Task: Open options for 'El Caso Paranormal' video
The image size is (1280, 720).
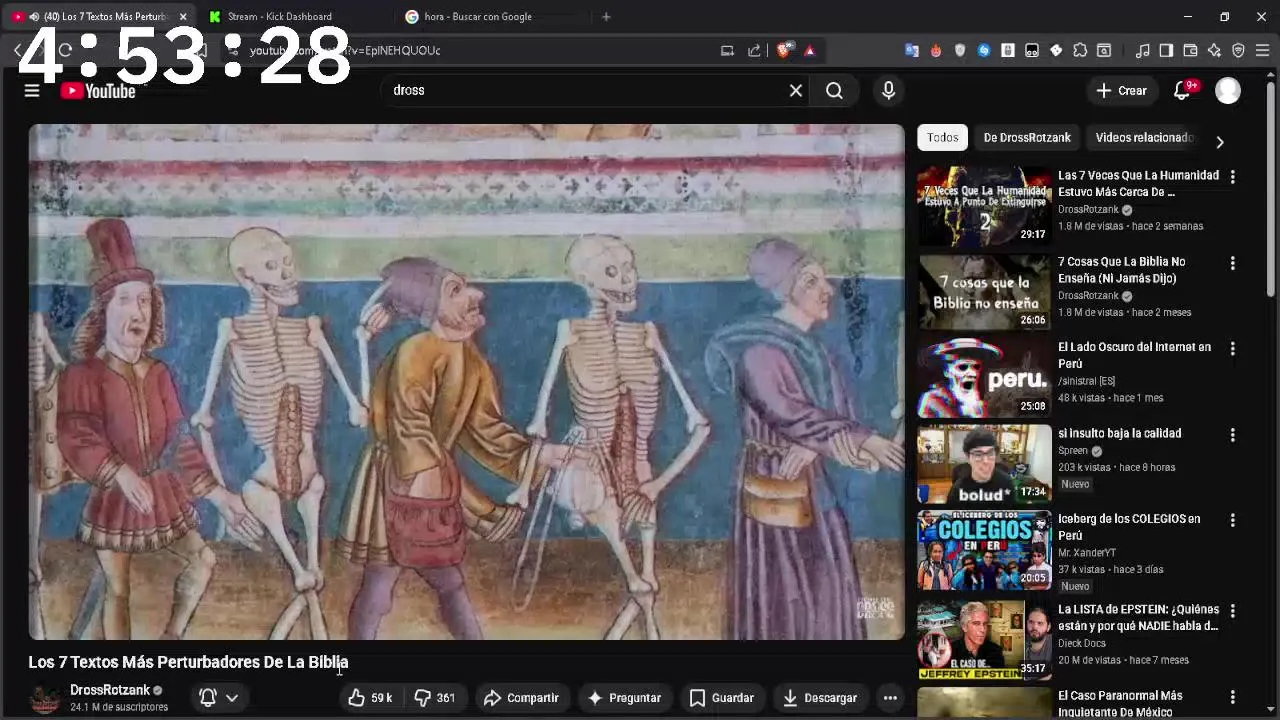Action: [x=1232, y=697]
